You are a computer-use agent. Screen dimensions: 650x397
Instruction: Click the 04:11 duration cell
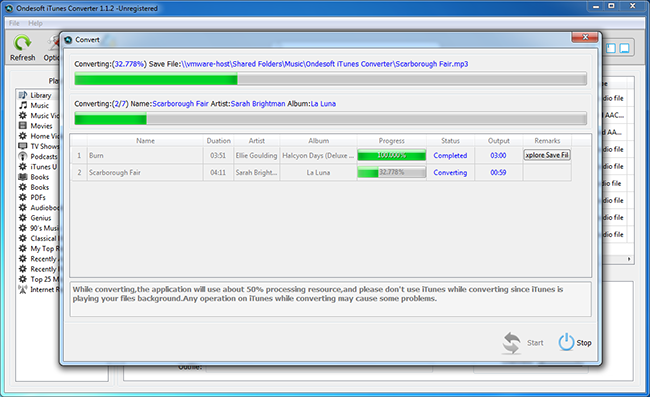click(218, 172)
